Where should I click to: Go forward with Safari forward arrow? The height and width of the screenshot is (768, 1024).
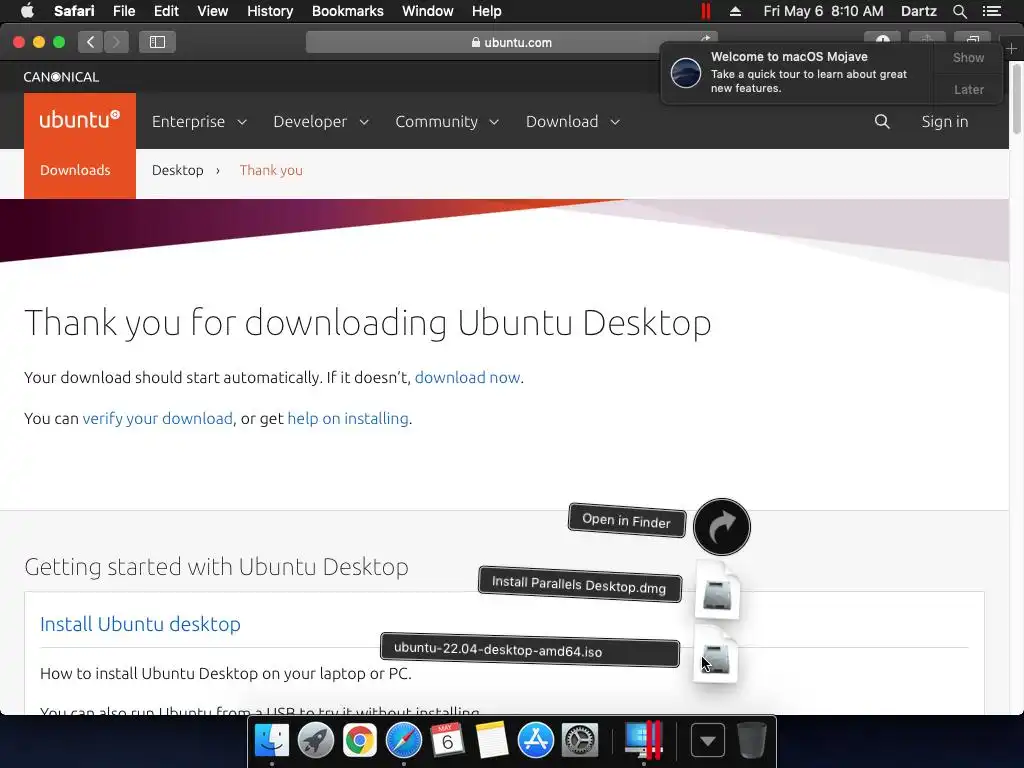pos(116,42)
